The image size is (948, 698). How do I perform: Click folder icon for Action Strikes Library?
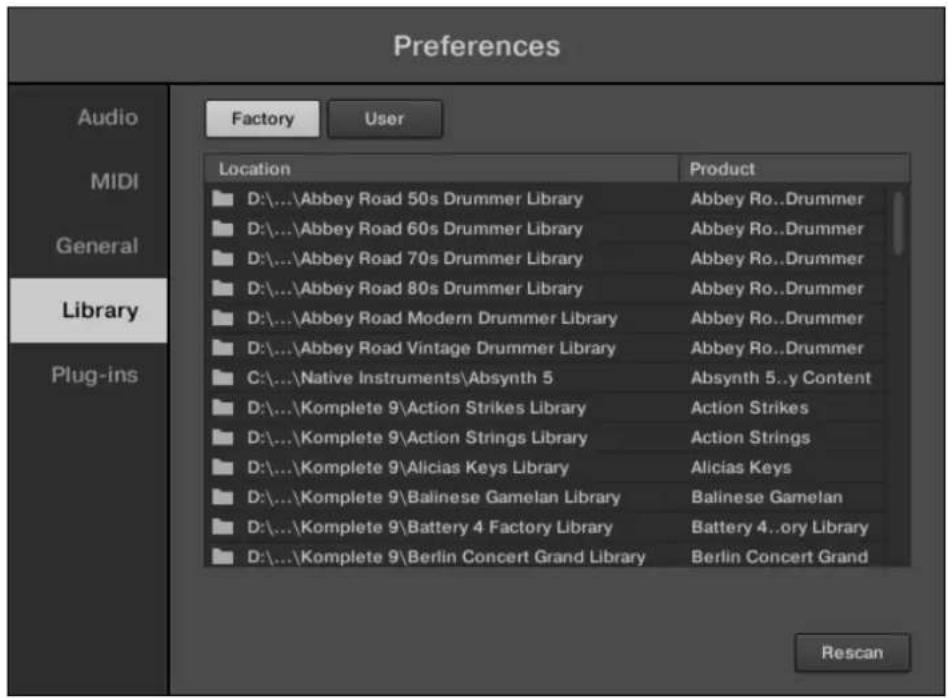[222, 407]
